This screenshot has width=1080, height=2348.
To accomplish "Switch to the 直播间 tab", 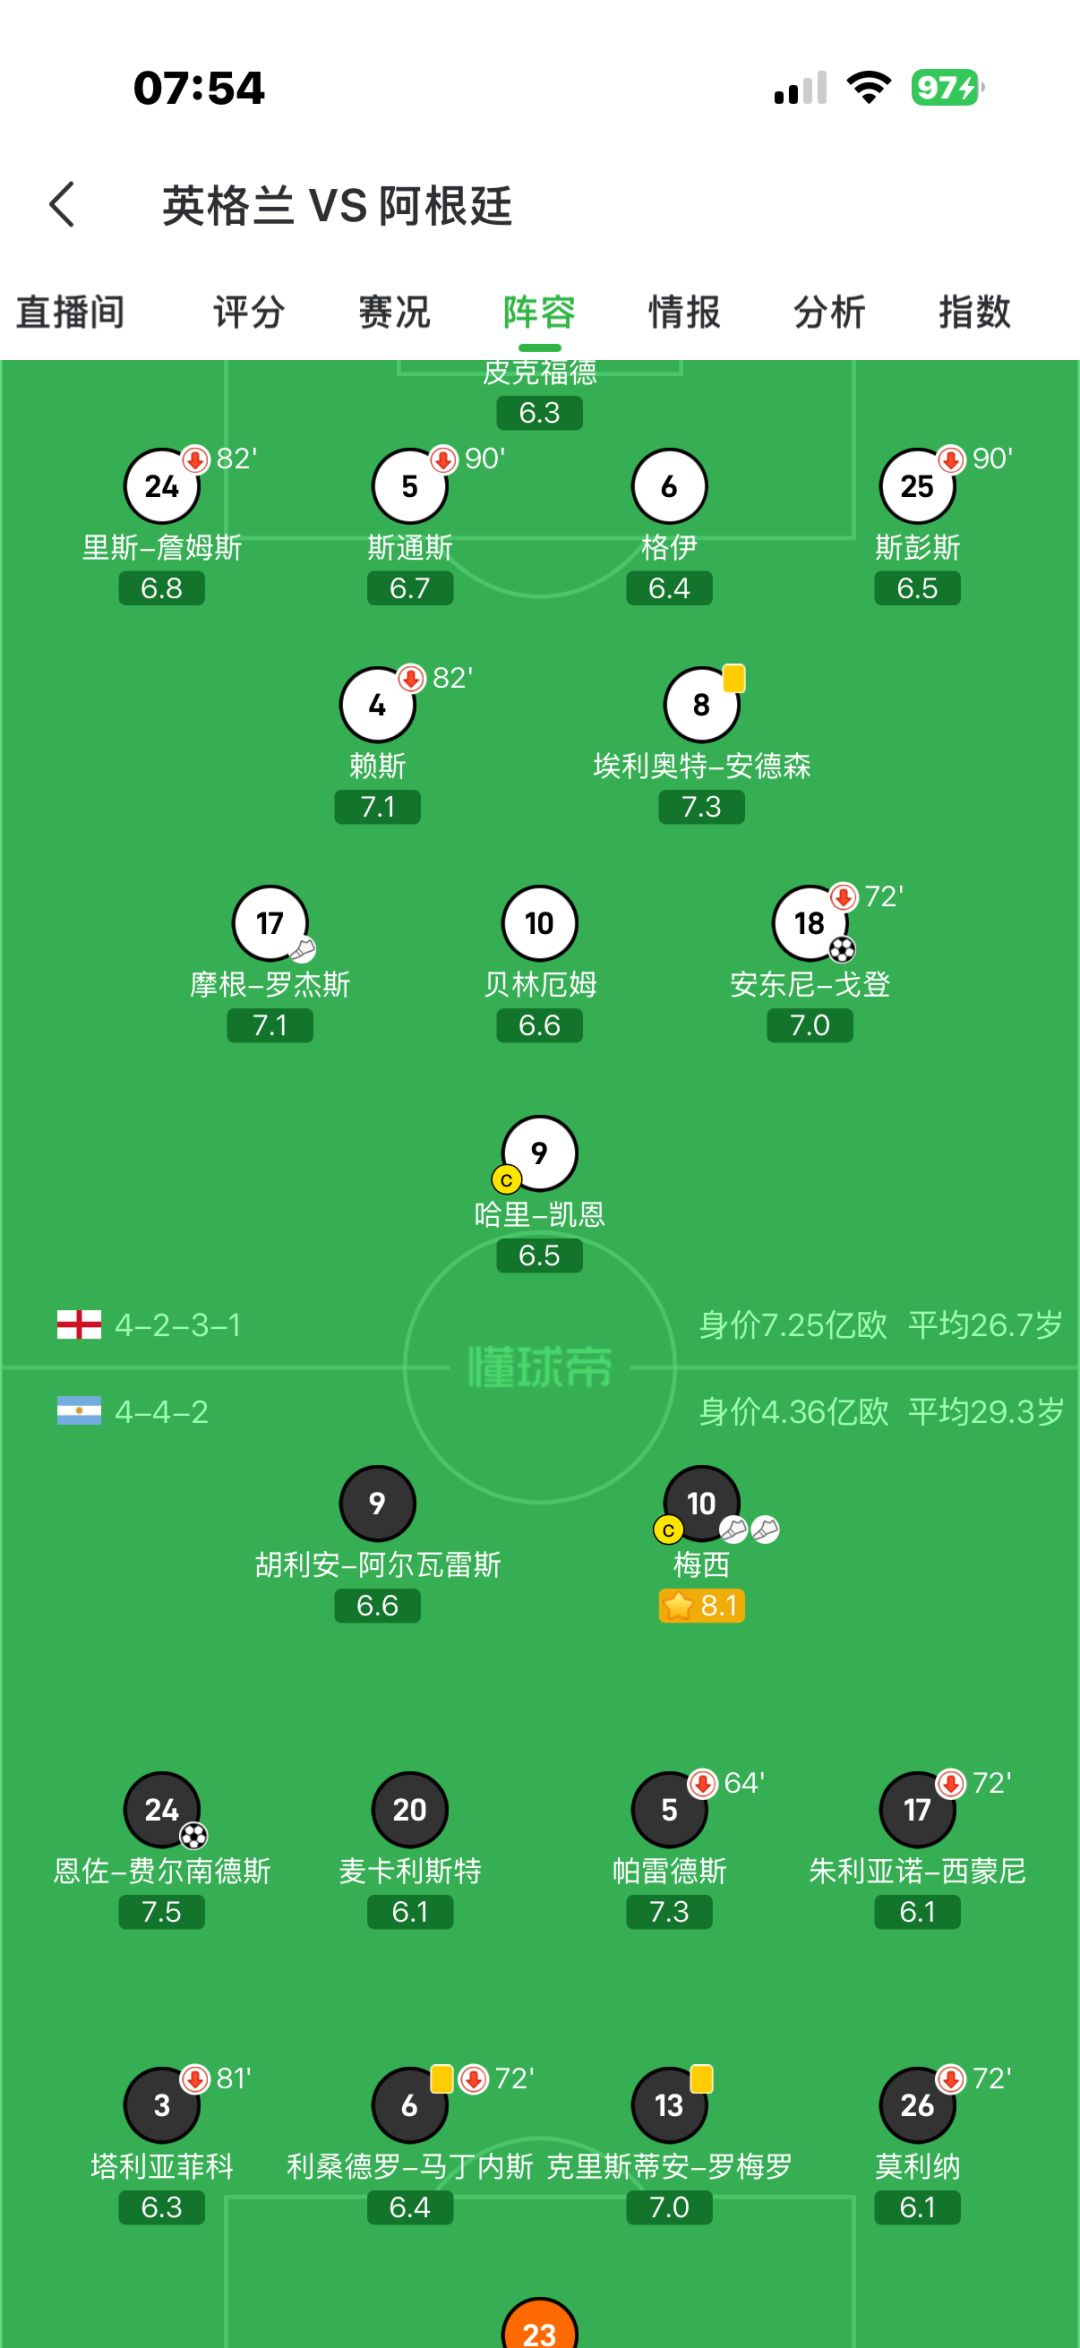I will (70, 312).
